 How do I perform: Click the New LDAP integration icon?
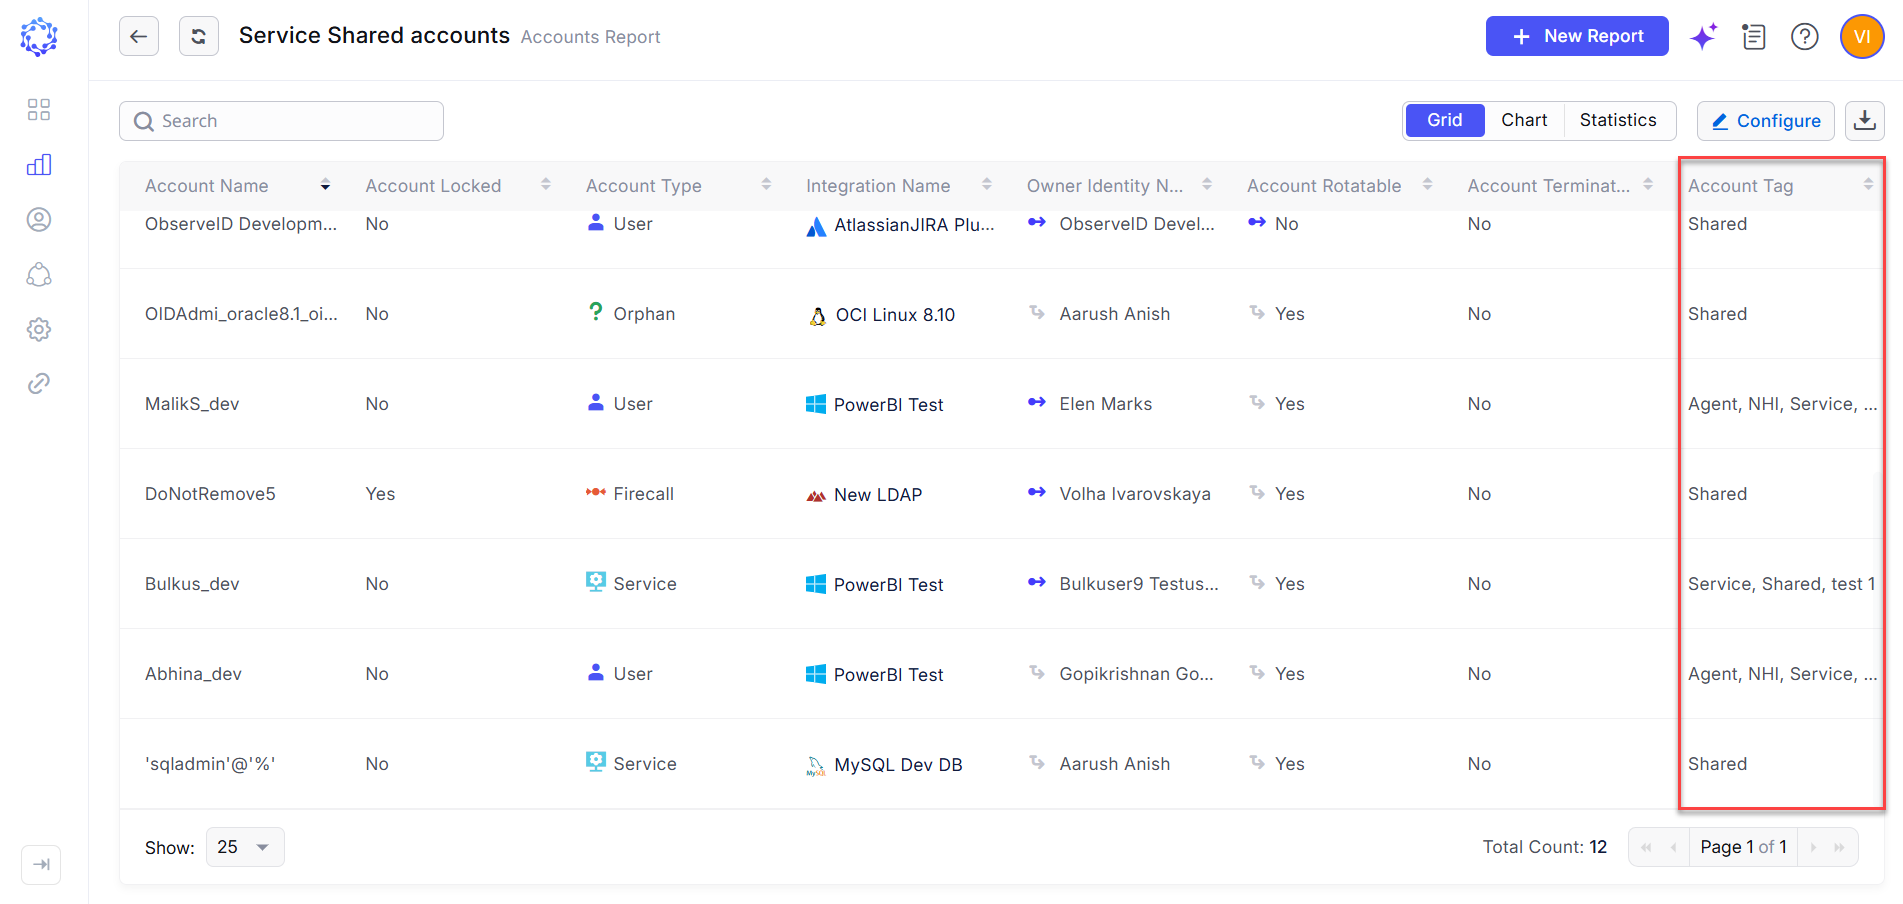click(816, 496)
